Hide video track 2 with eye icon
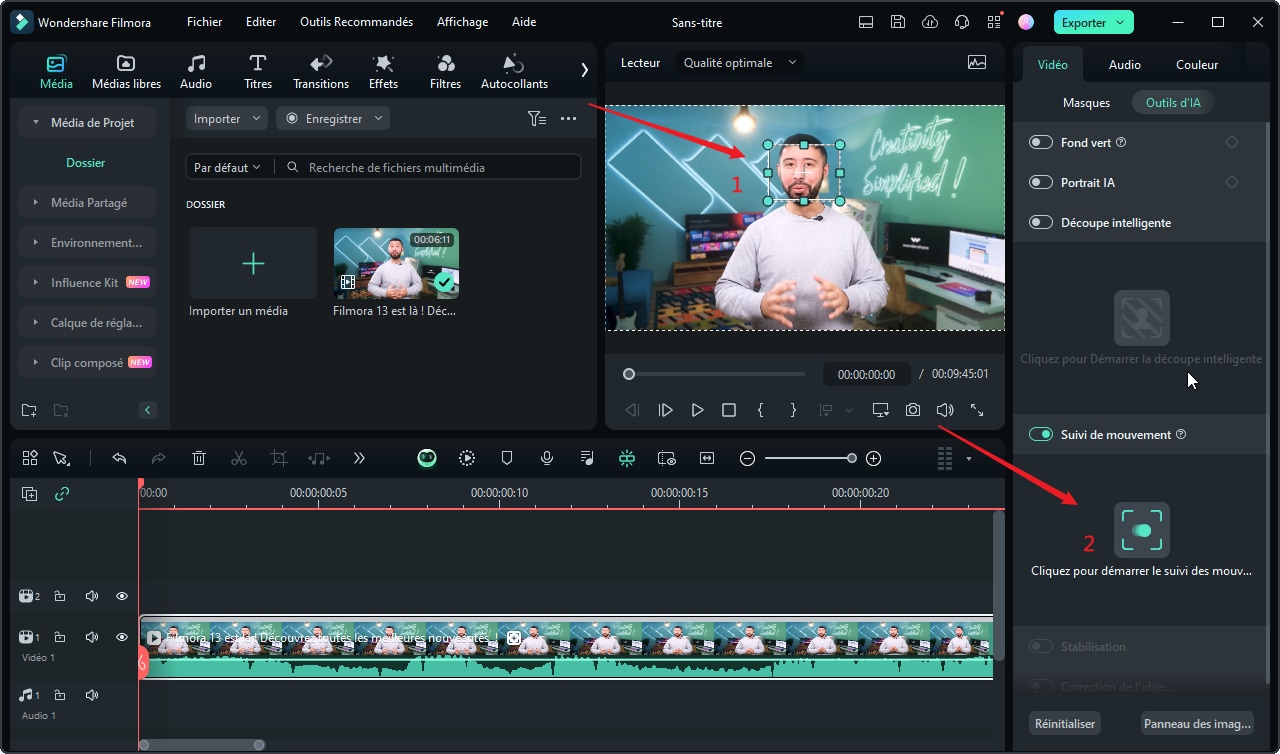The height and width of the screenshot is (754, 1280). [122, 596]
